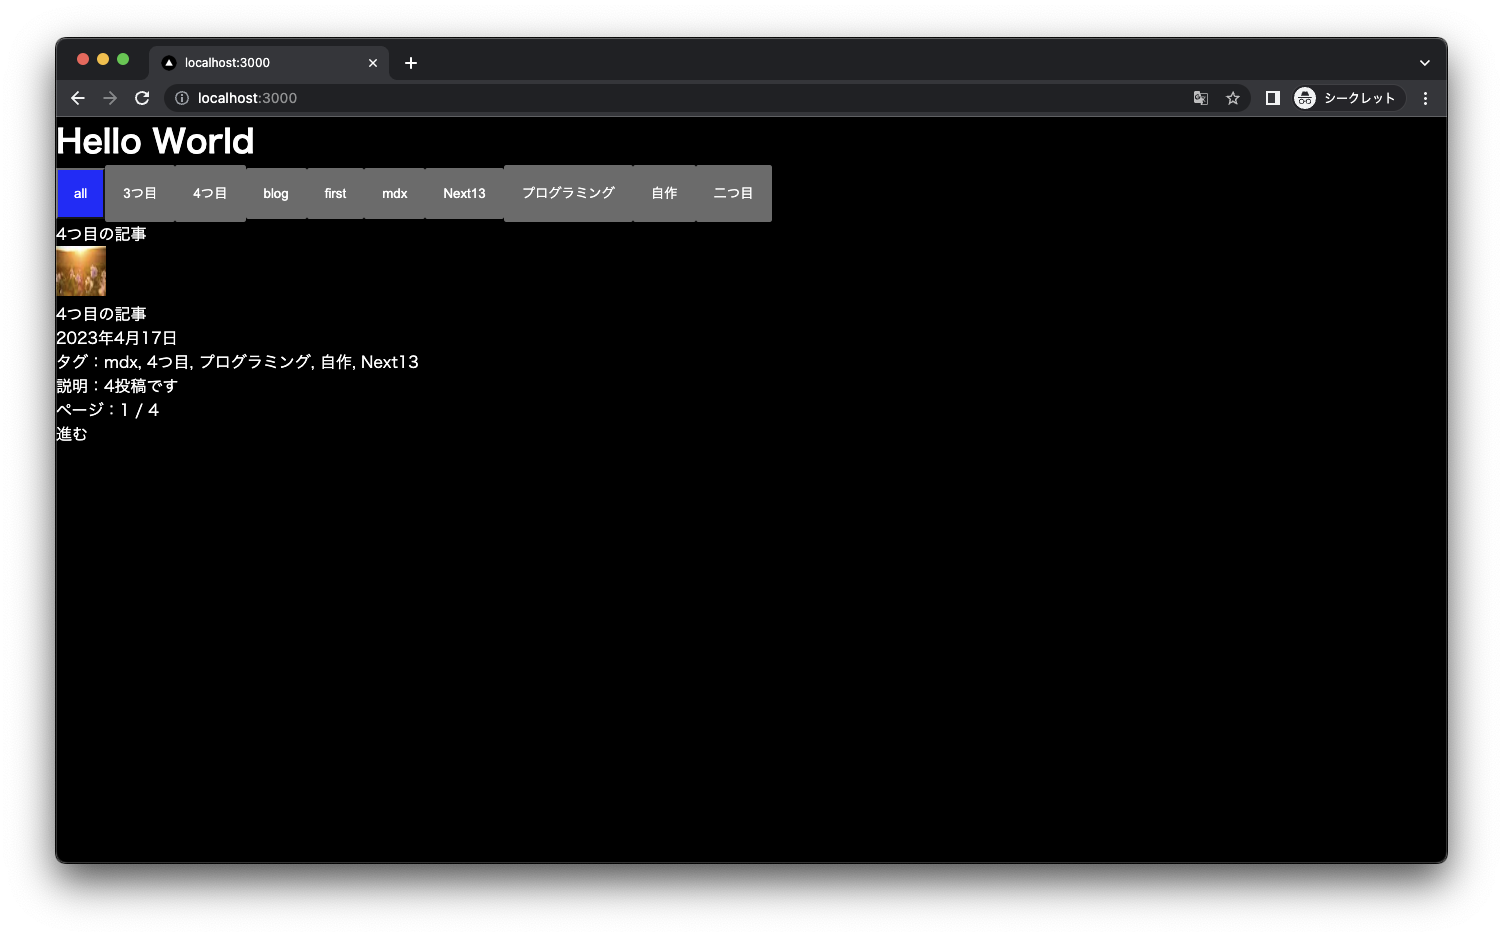Click the date 2023年4月17日

coord(116,338)
